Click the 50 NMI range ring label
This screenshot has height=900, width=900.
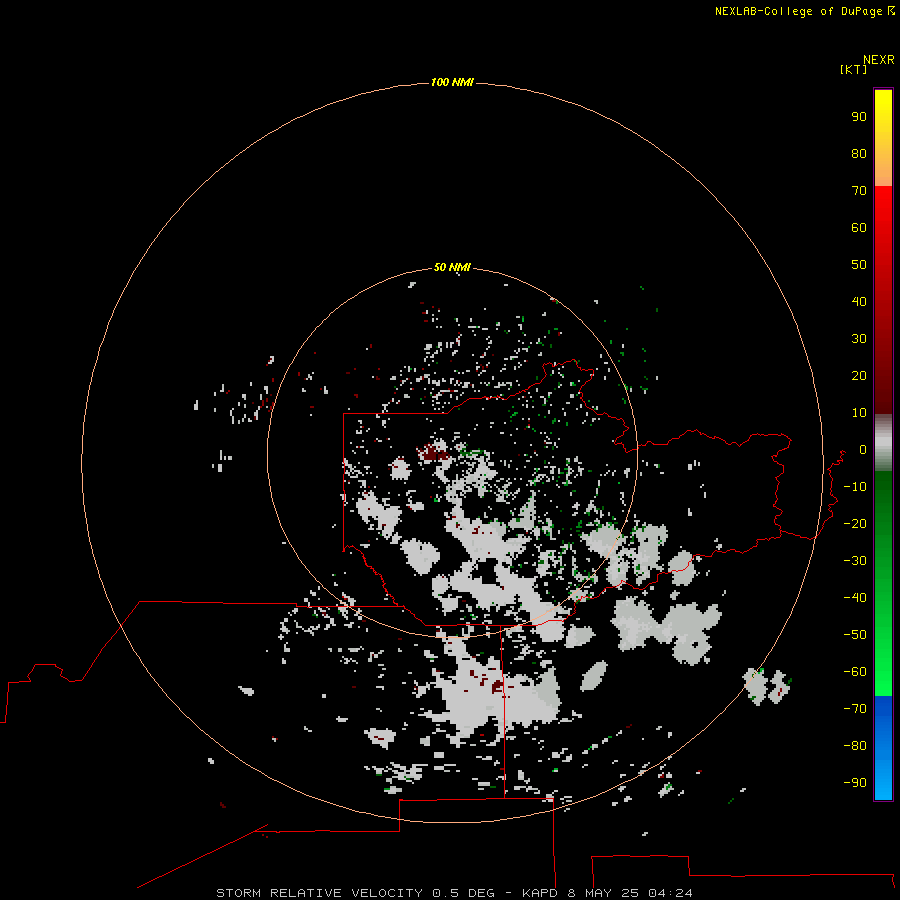pyautogui.click(x=452, y=267)
